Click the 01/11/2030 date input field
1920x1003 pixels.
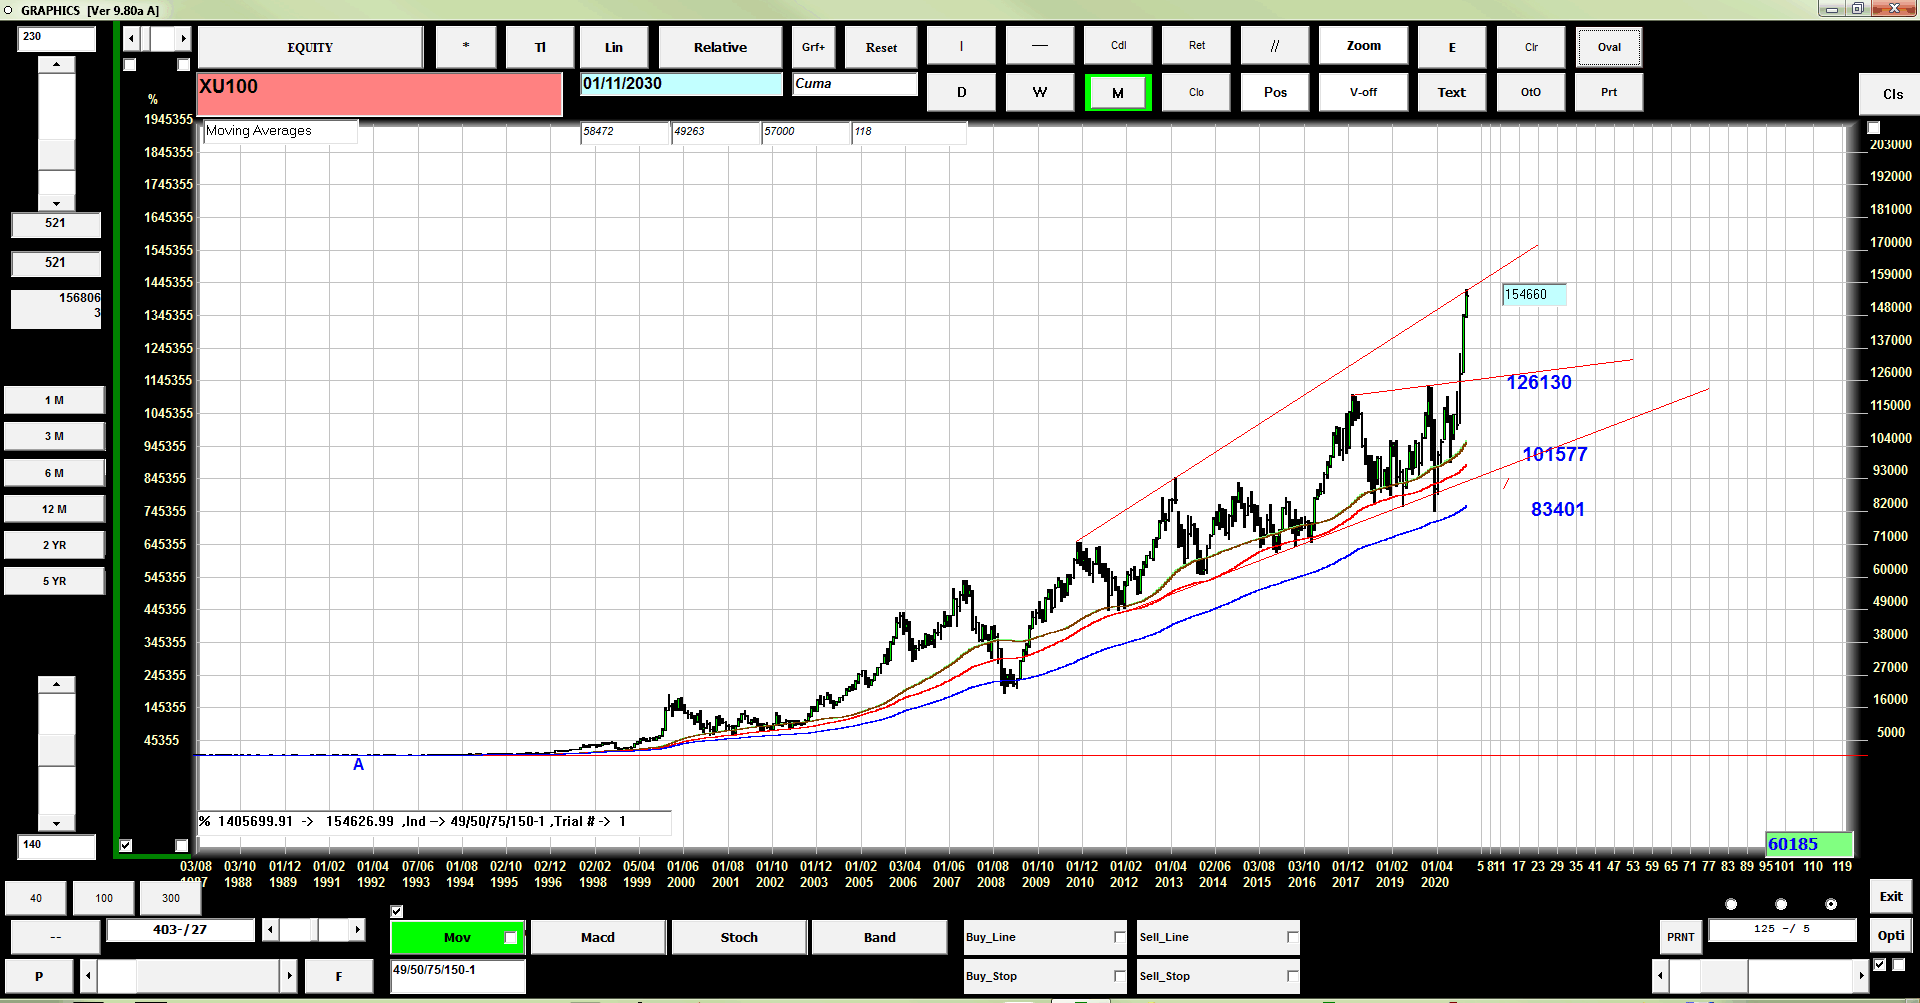pos(681,84)
